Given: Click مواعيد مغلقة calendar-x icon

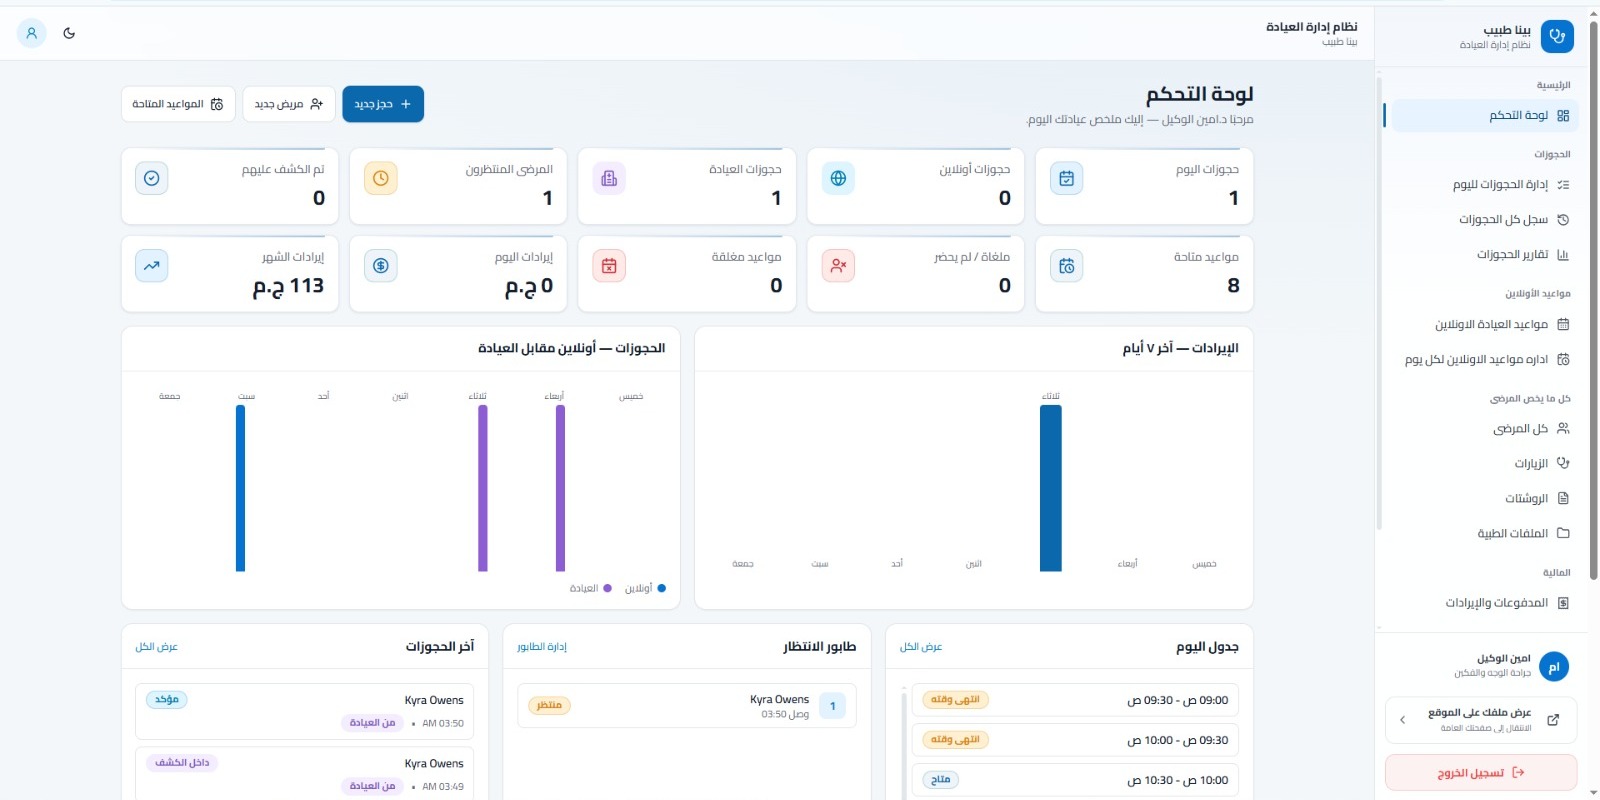Looking at the screenshot, I should (x=609, y=266).
